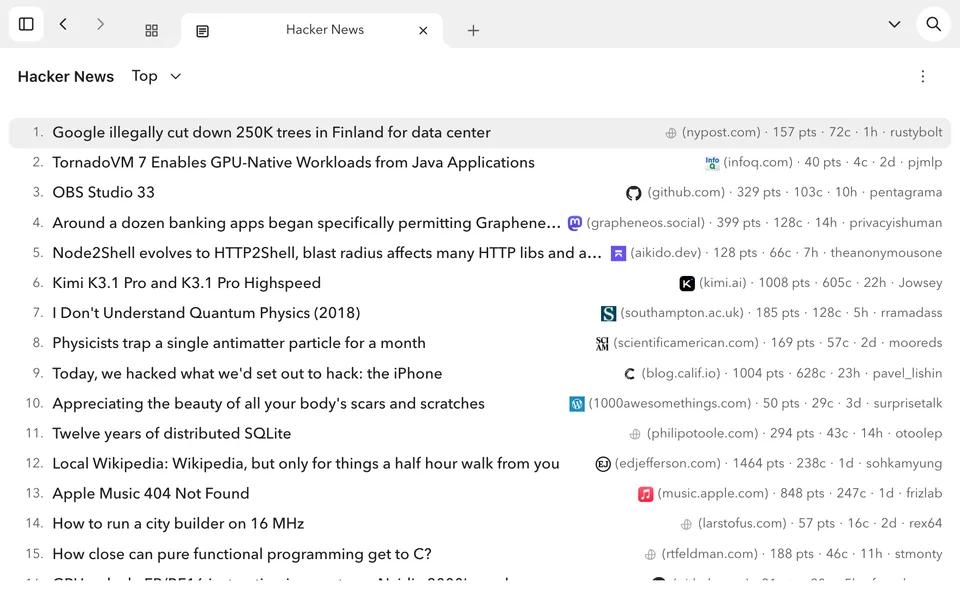
Task: Click the nypost.com globe favicon
Action: [x=671, y=133]
